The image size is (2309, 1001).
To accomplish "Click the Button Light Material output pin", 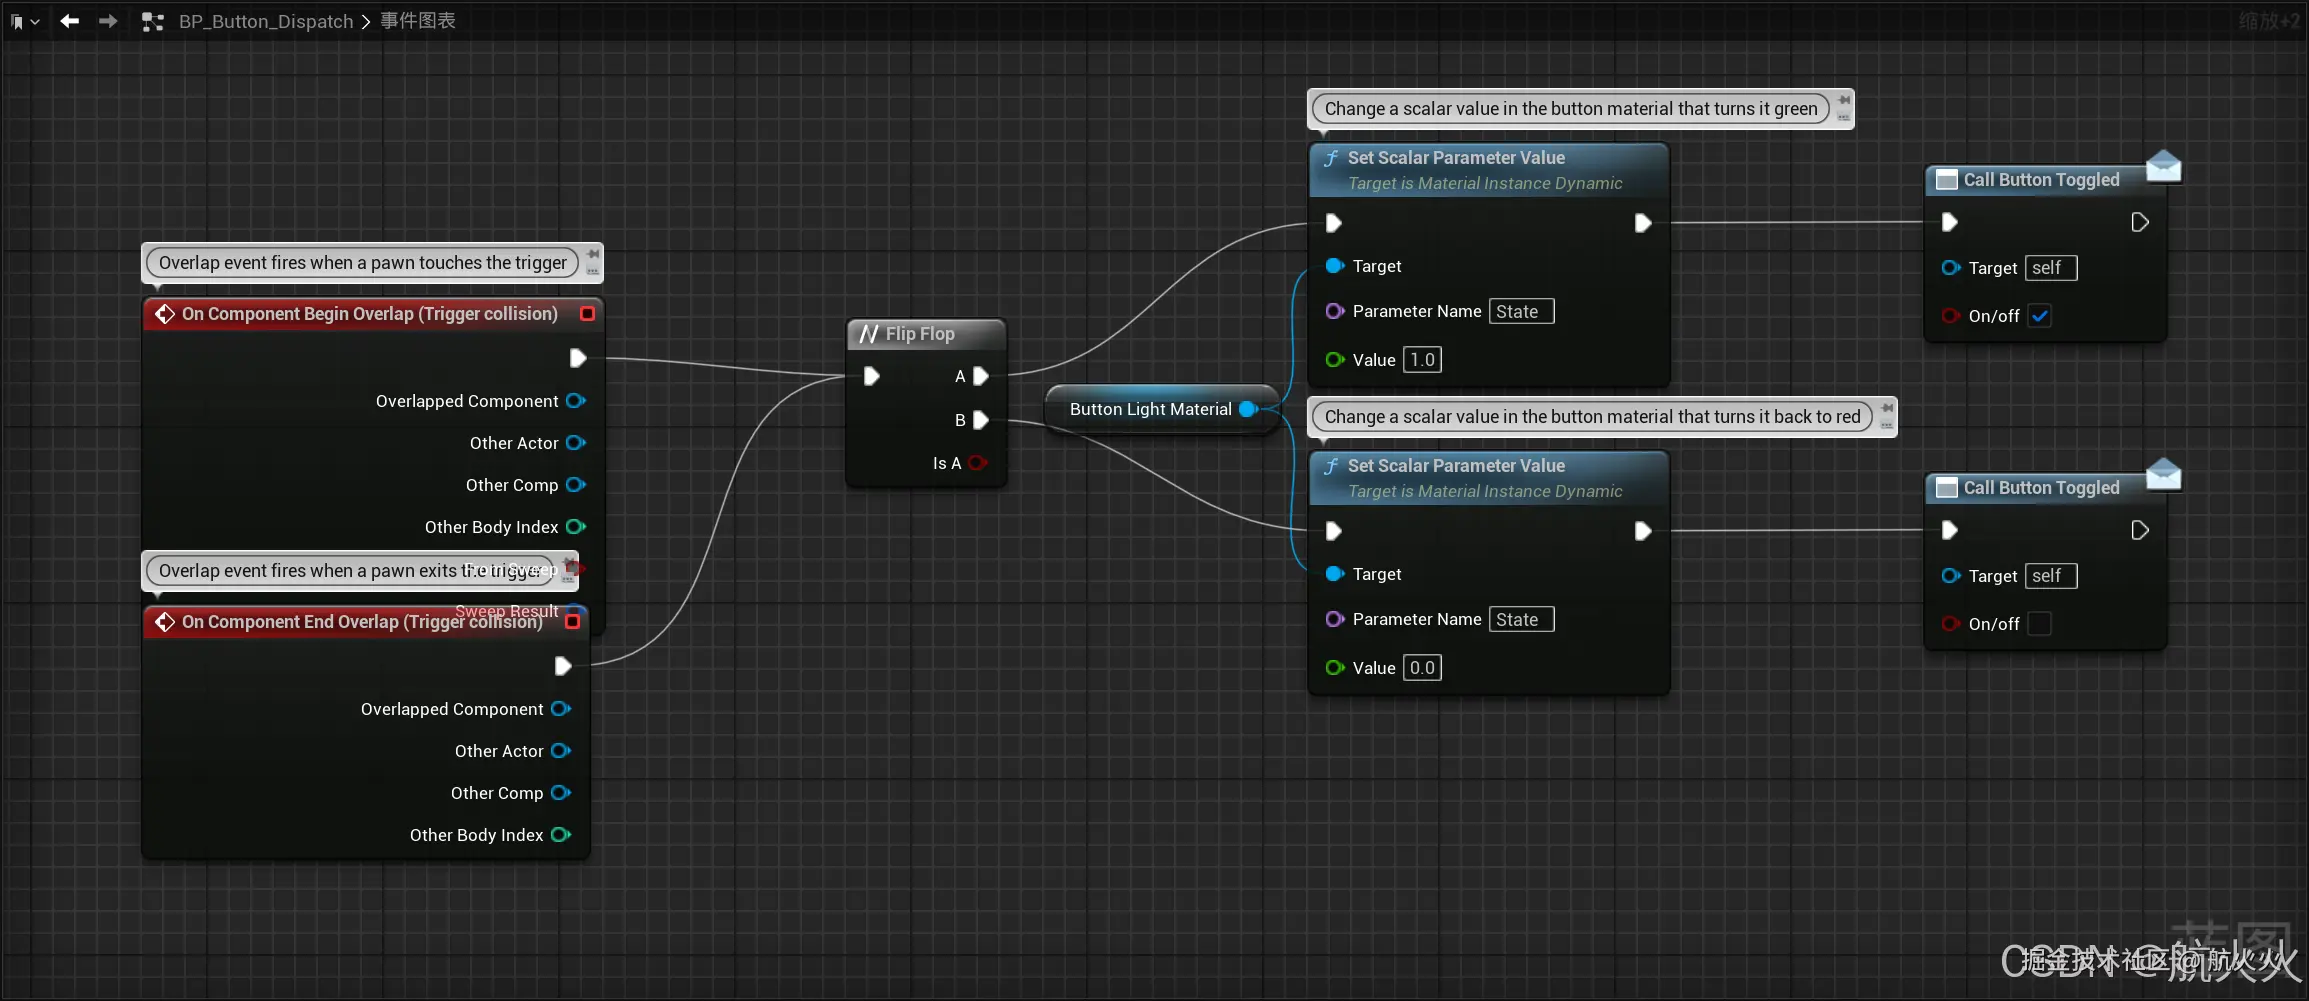I will click(x=1249, y=409).
